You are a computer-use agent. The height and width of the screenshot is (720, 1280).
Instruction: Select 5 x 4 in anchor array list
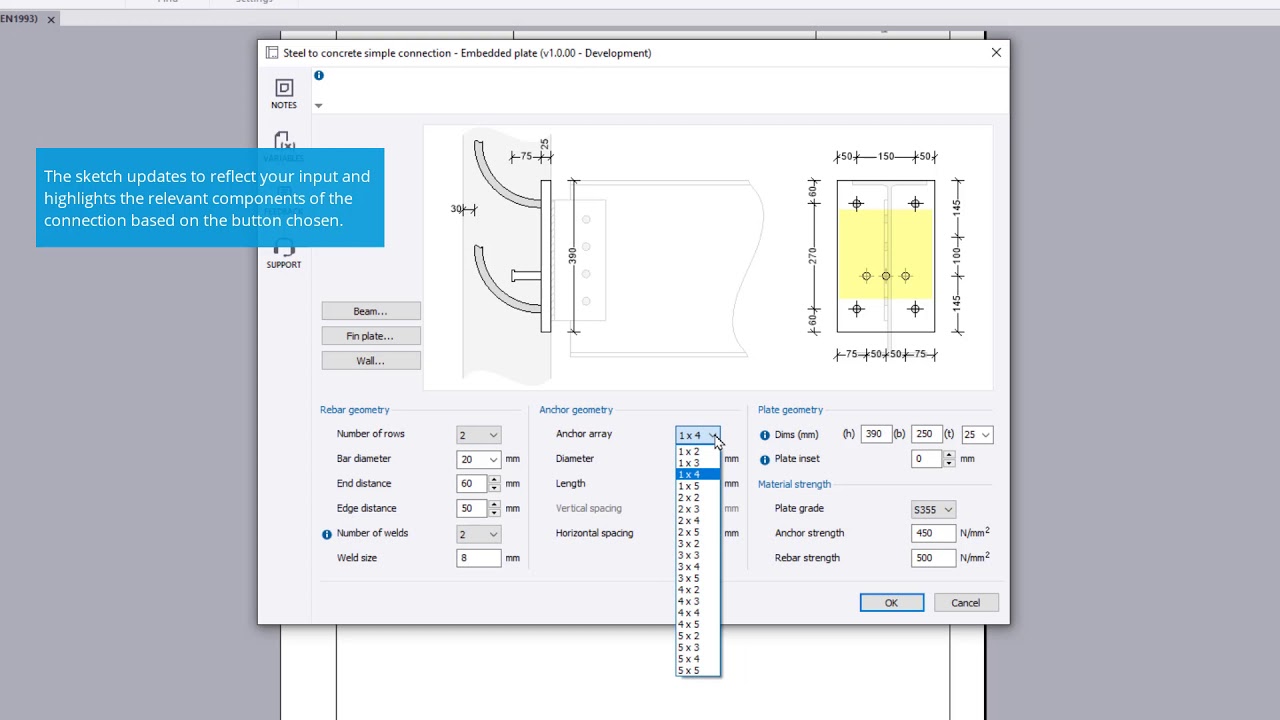(697, 659)
